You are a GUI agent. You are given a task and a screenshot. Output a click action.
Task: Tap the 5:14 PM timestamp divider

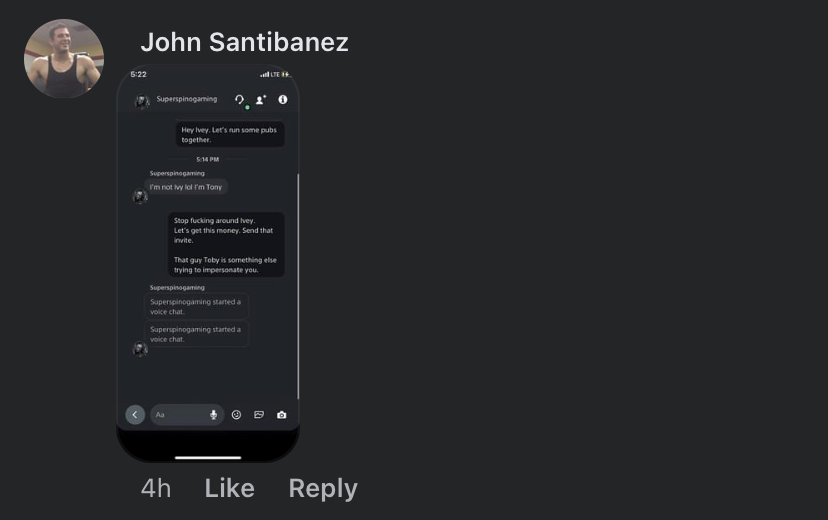point(208,159)
